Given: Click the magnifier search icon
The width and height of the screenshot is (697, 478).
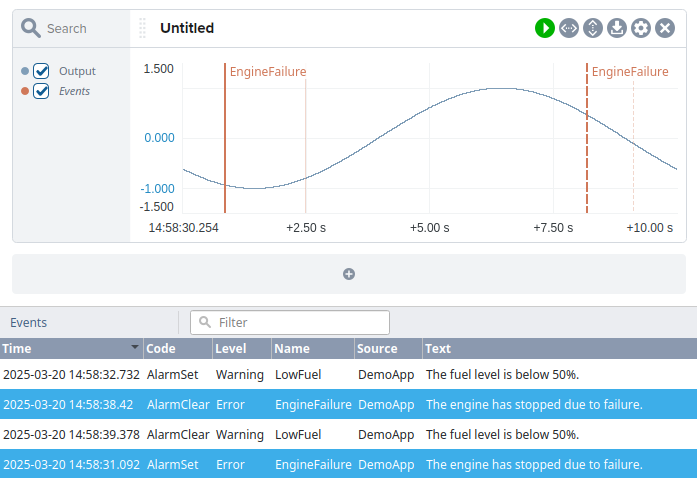Looking at the screenshot, I should tap(31, 28).
